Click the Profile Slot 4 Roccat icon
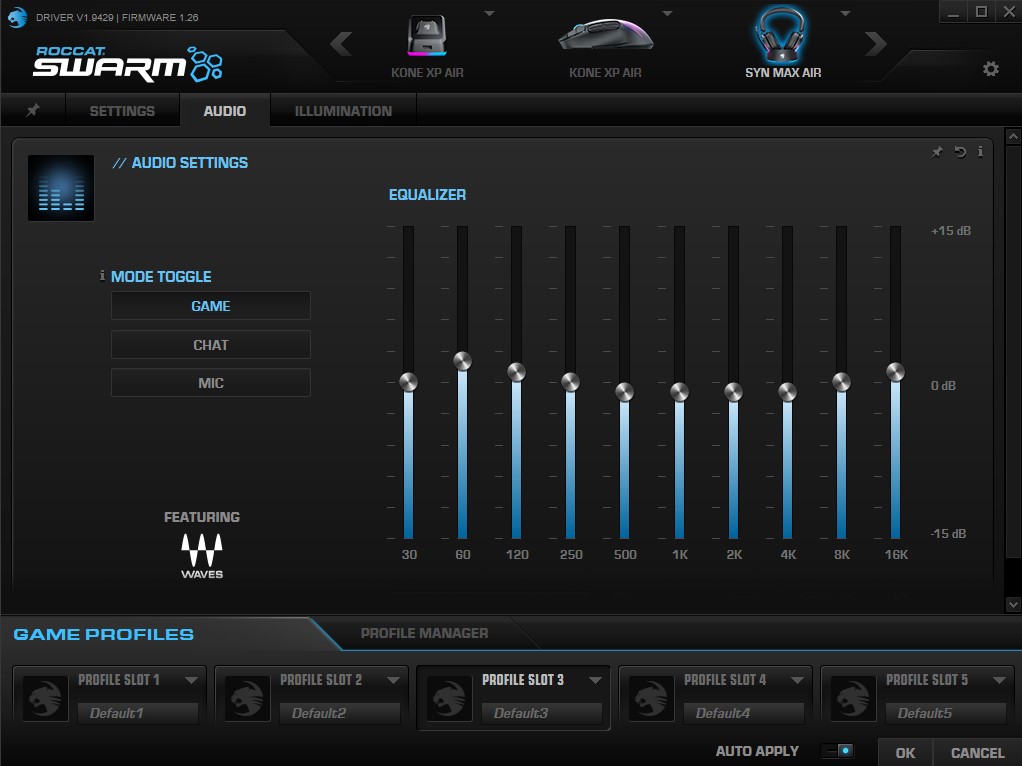The width and height of the screenshot is (1022, 766). pos(651,698)
